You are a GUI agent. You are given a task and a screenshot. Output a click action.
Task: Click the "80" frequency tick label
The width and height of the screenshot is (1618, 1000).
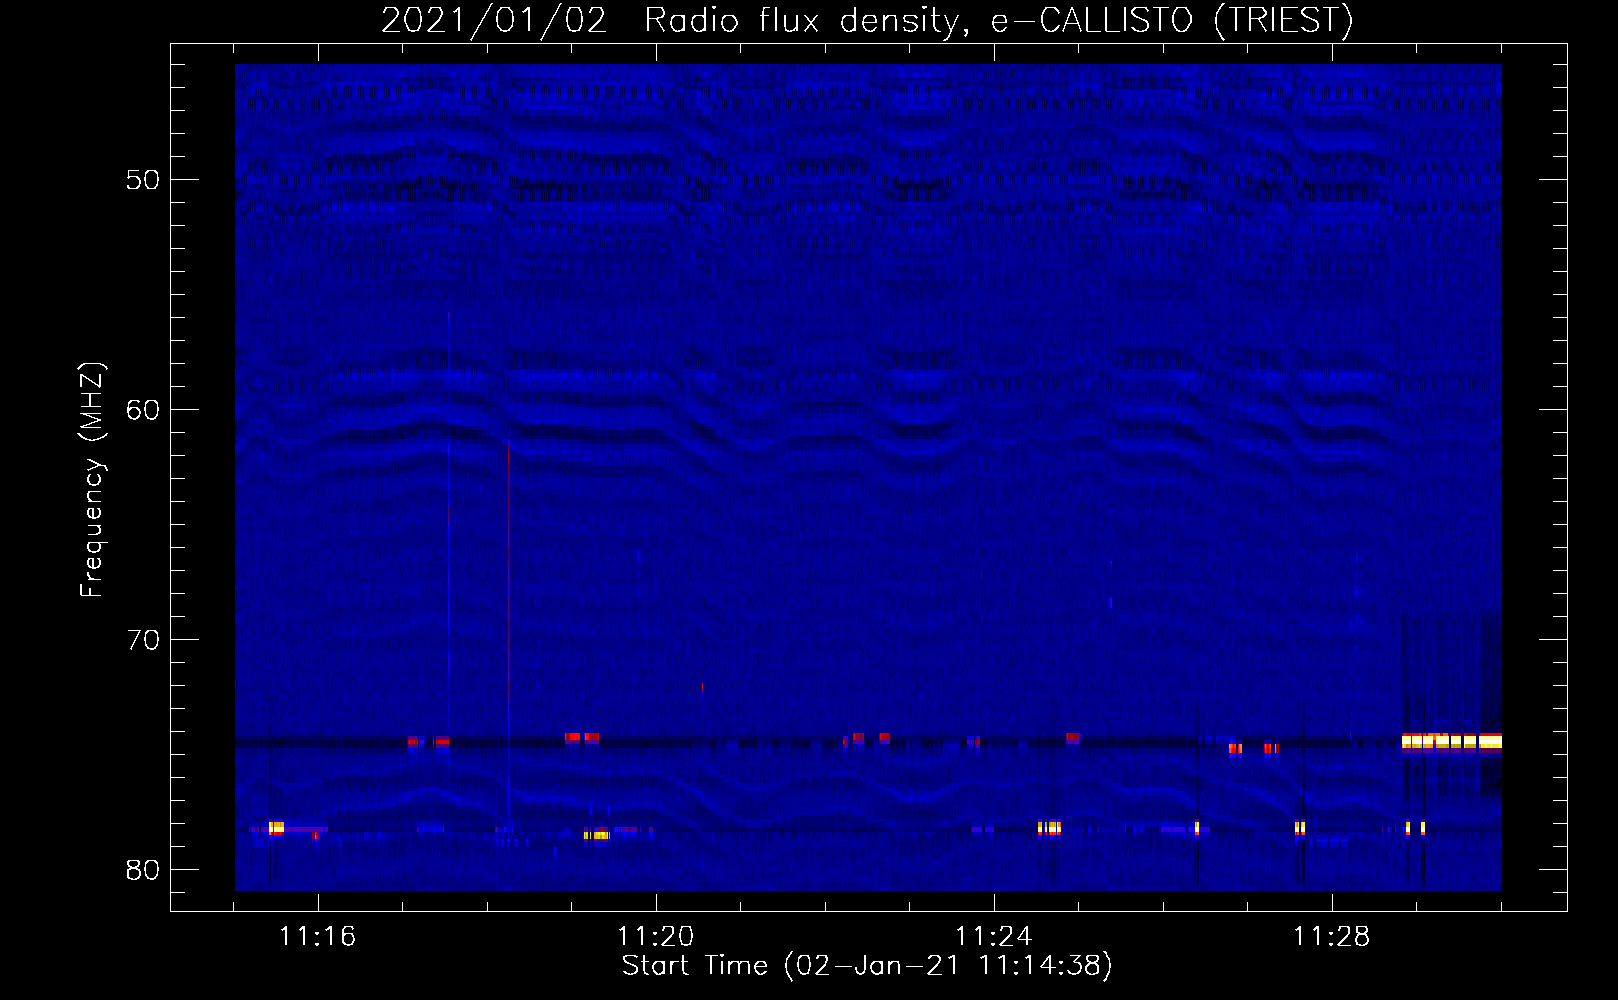pyautogui.click(x=143, y=870)
